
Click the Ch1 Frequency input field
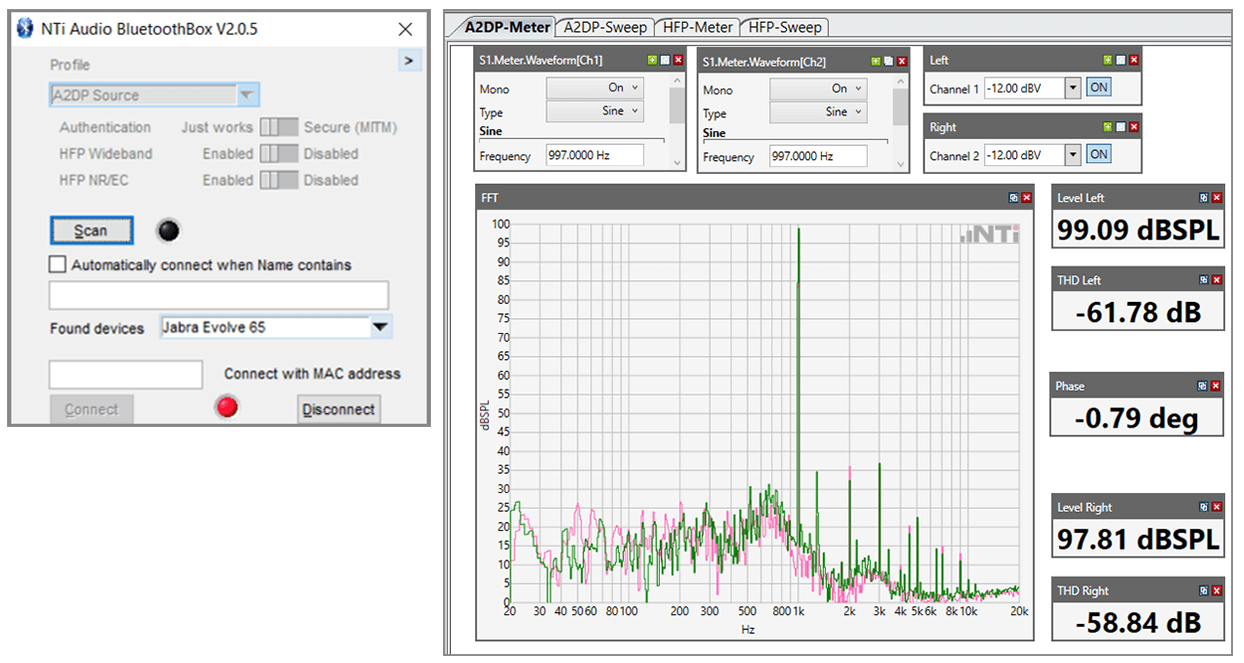pos(594,156)
